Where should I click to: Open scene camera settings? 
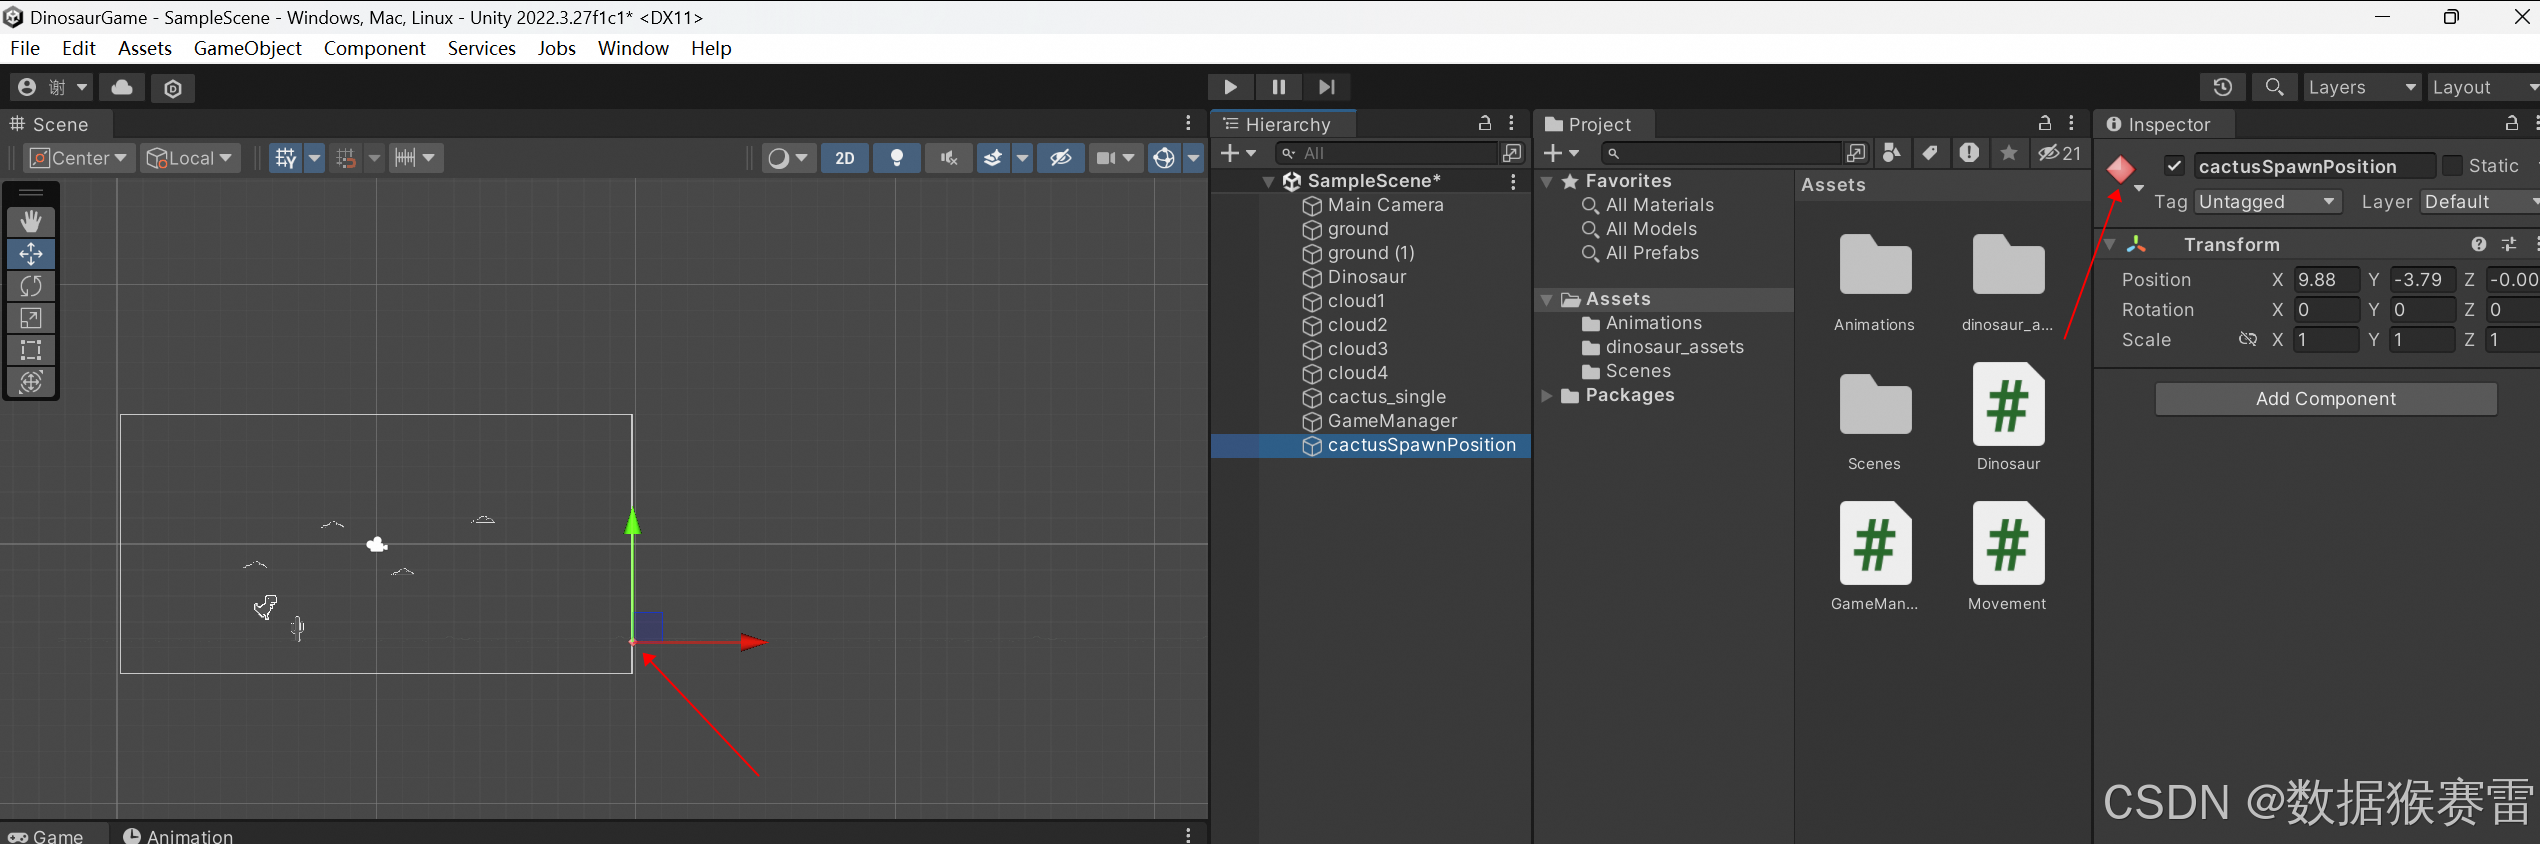click(1116, 158)
